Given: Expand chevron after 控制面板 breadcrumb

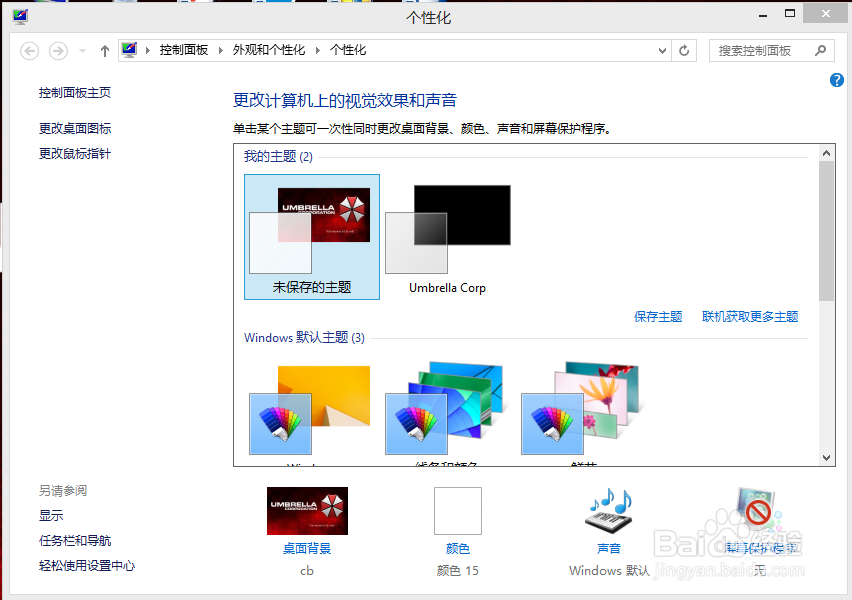Looking at the screenshot, I should pos(221,51).
